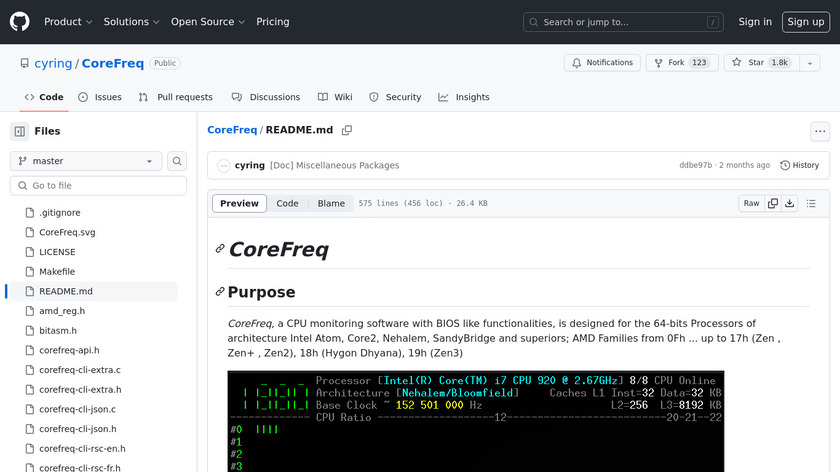Open corefreq-cli-rsc-en.h file

coord(82,448)
